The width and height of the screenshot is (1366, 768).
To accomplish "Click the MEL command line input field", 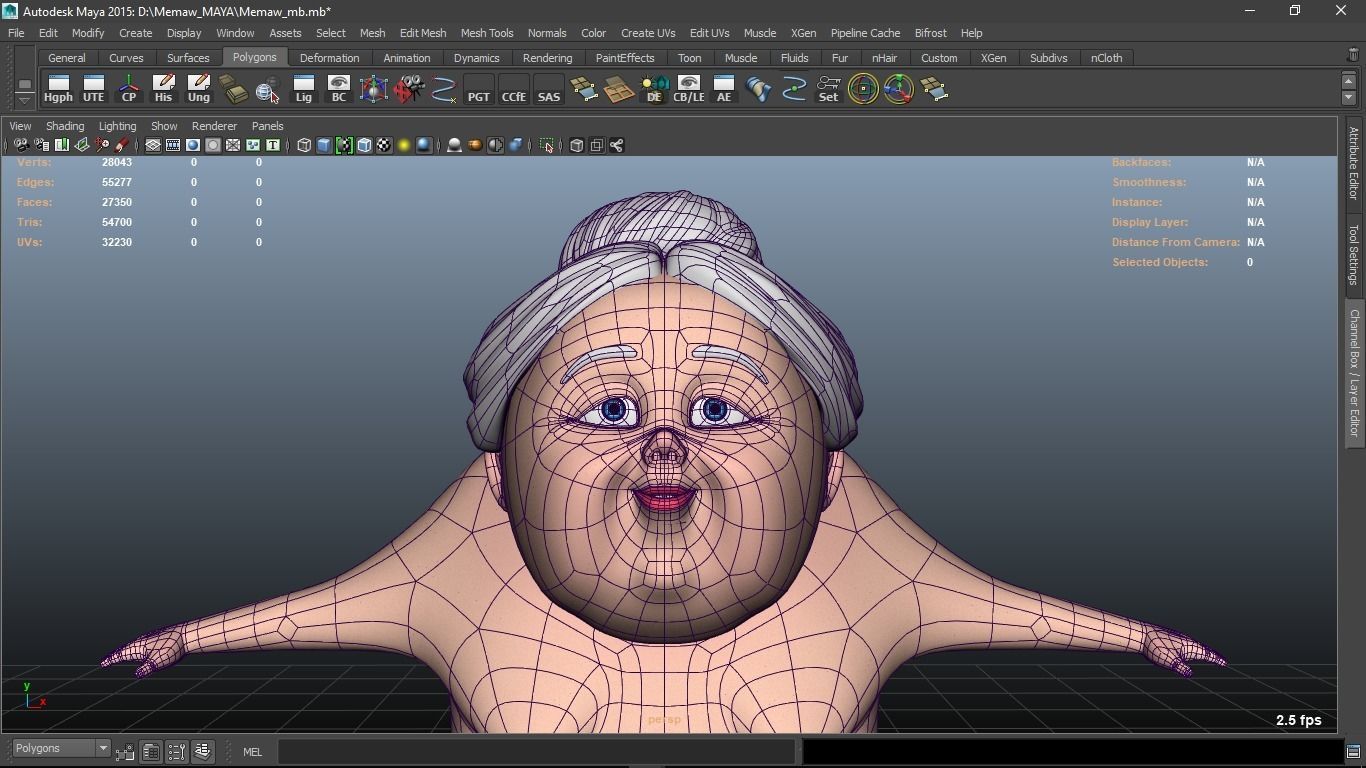I will pyautogui.click(x=536, y=752).
